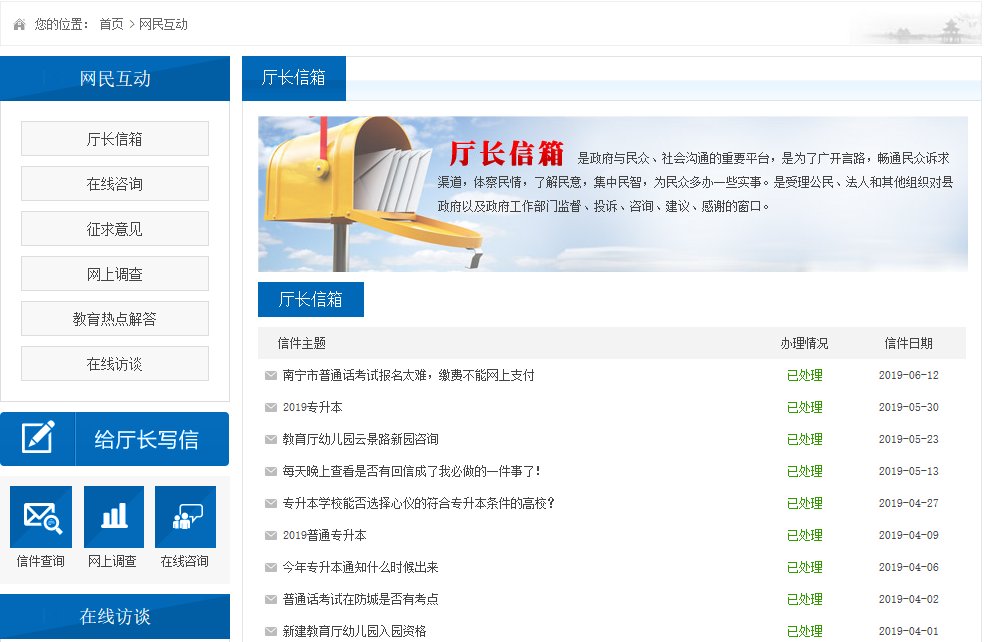Click the 网上调查 bar chart icon
Viewport: 986px width, 642px height.
coord(114,515)
